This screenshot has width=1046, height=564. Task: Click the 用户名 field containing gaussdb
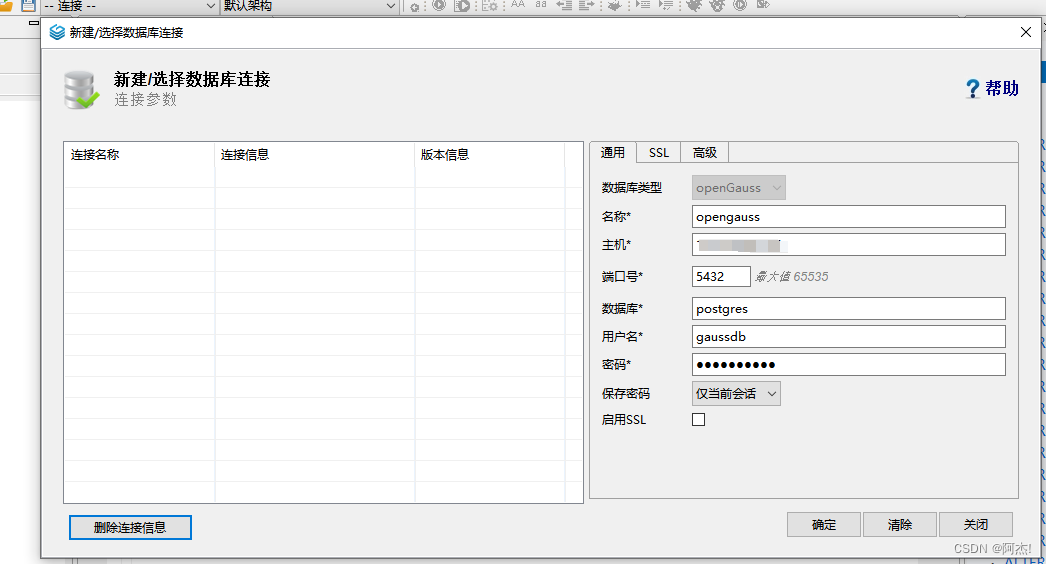point(849,337)
